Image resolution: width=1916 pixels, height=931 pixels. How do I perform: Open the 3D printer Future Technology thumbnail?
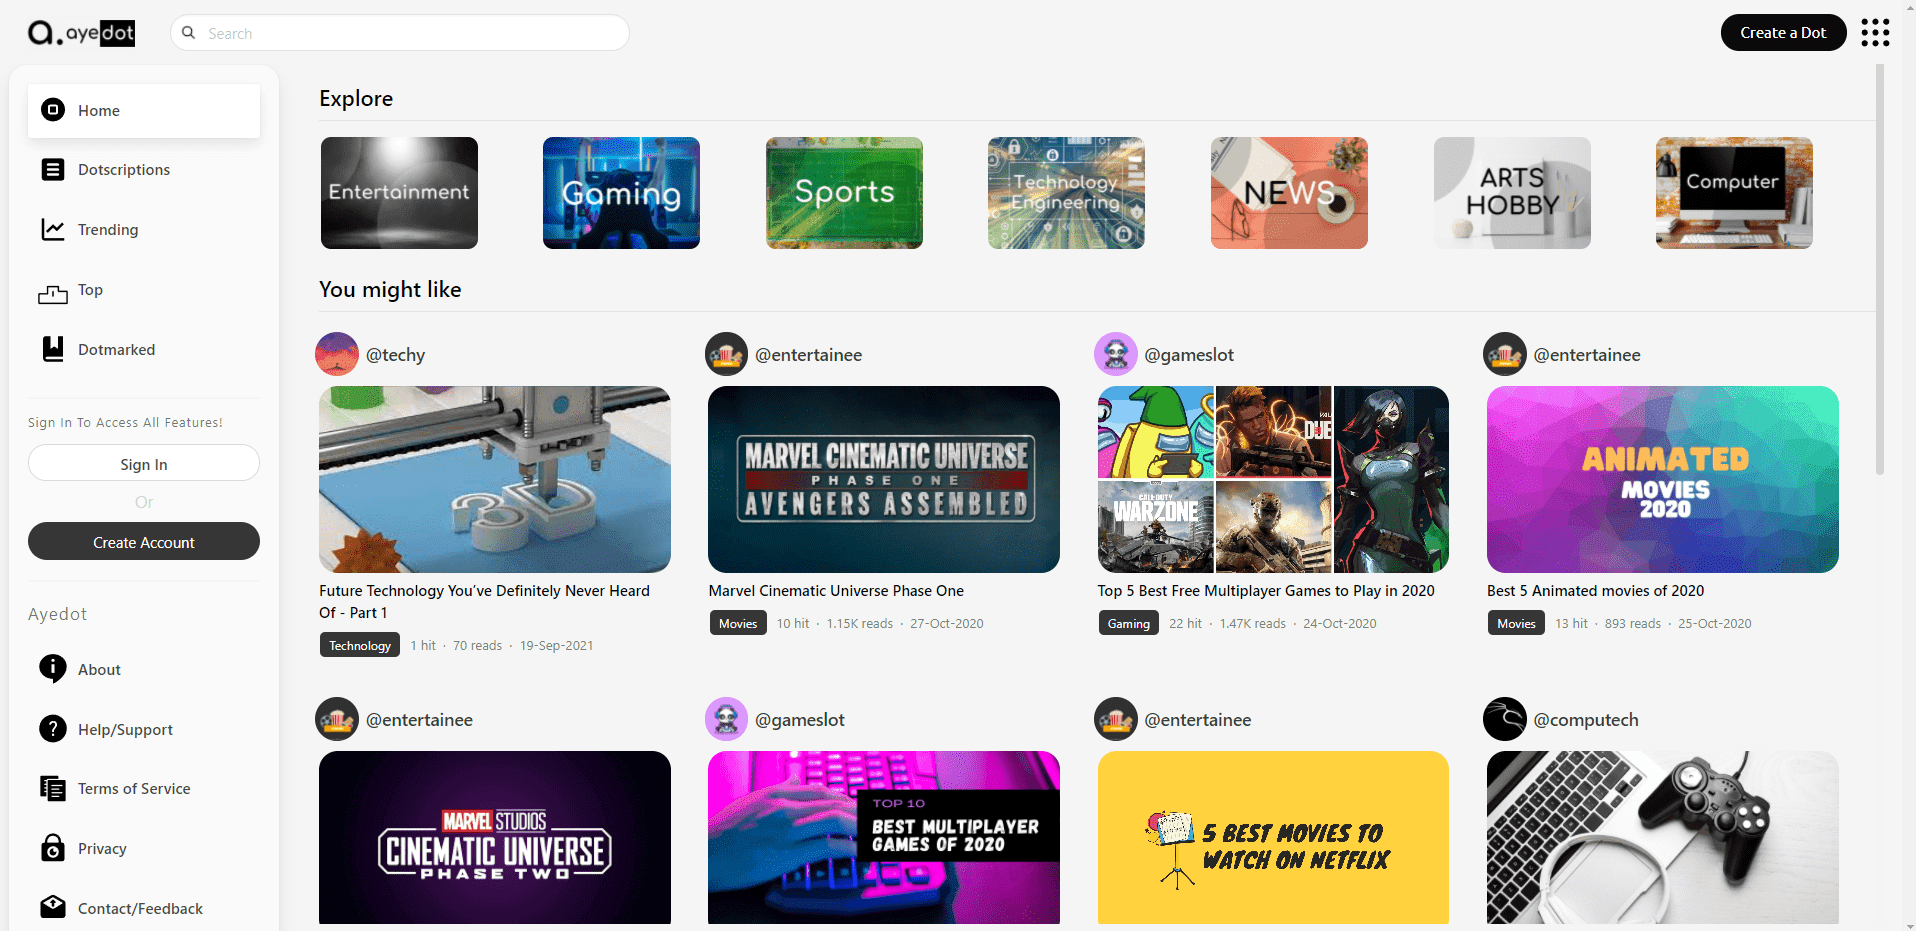[495, 480]
